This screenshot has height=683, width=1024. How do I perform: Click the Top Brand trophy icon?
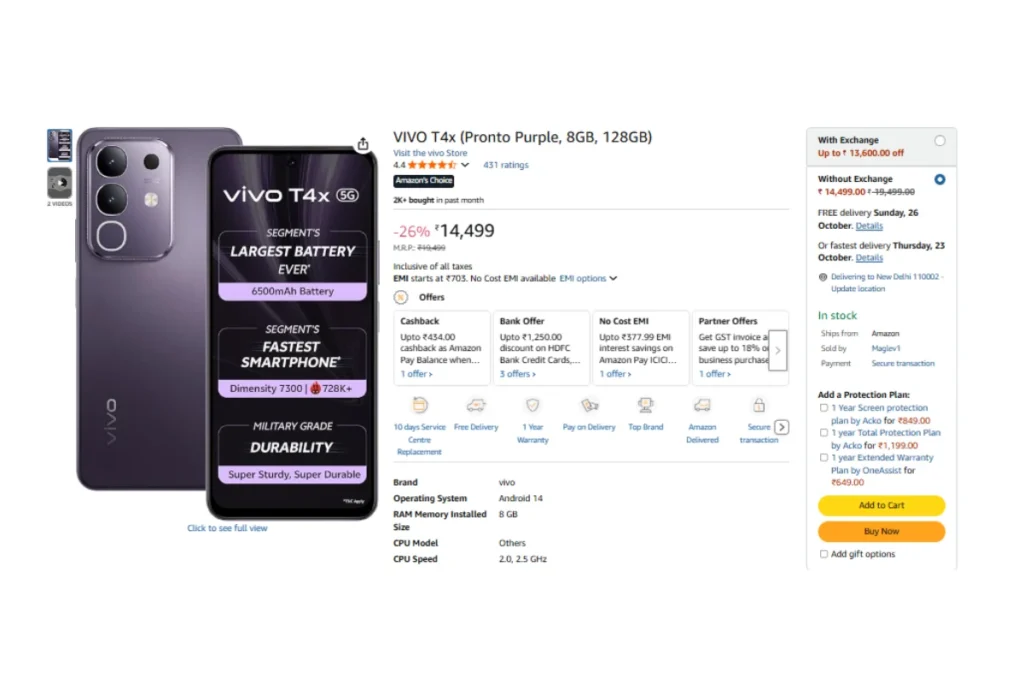pyautogui.click(x=646, y=405)
